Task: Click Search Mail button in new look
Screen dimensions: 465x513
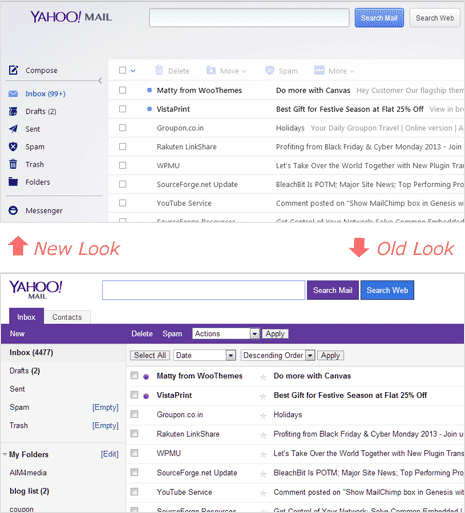Action: 379,18
